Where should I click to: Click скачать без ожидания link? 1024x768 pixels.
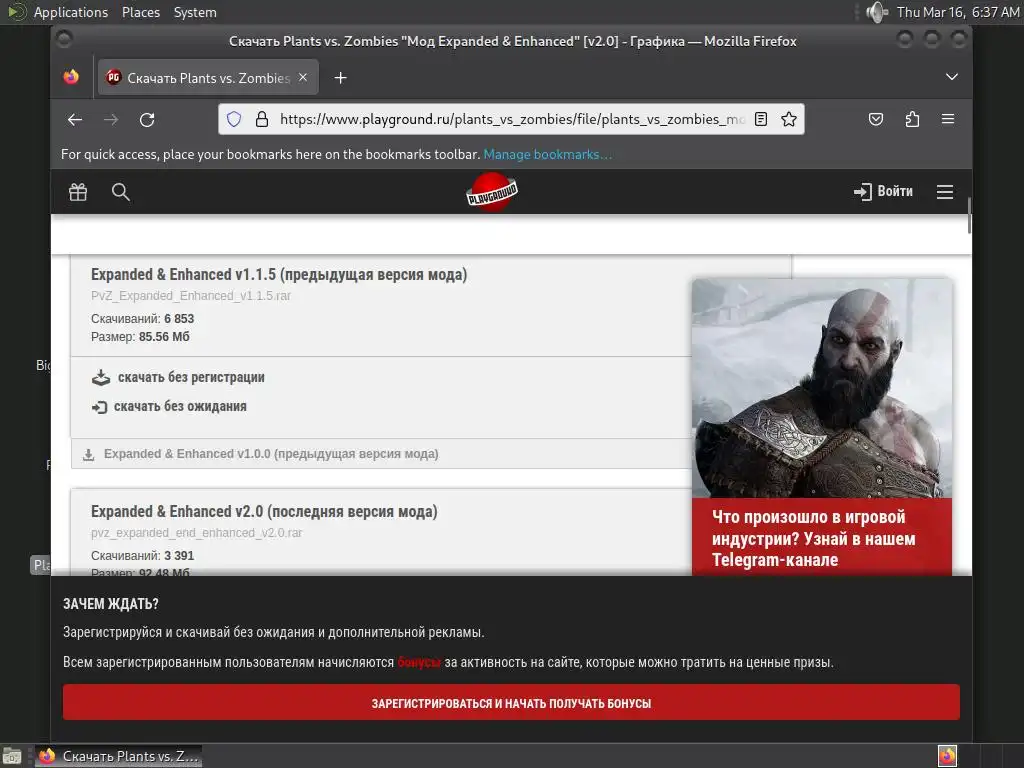pos(180,406)
